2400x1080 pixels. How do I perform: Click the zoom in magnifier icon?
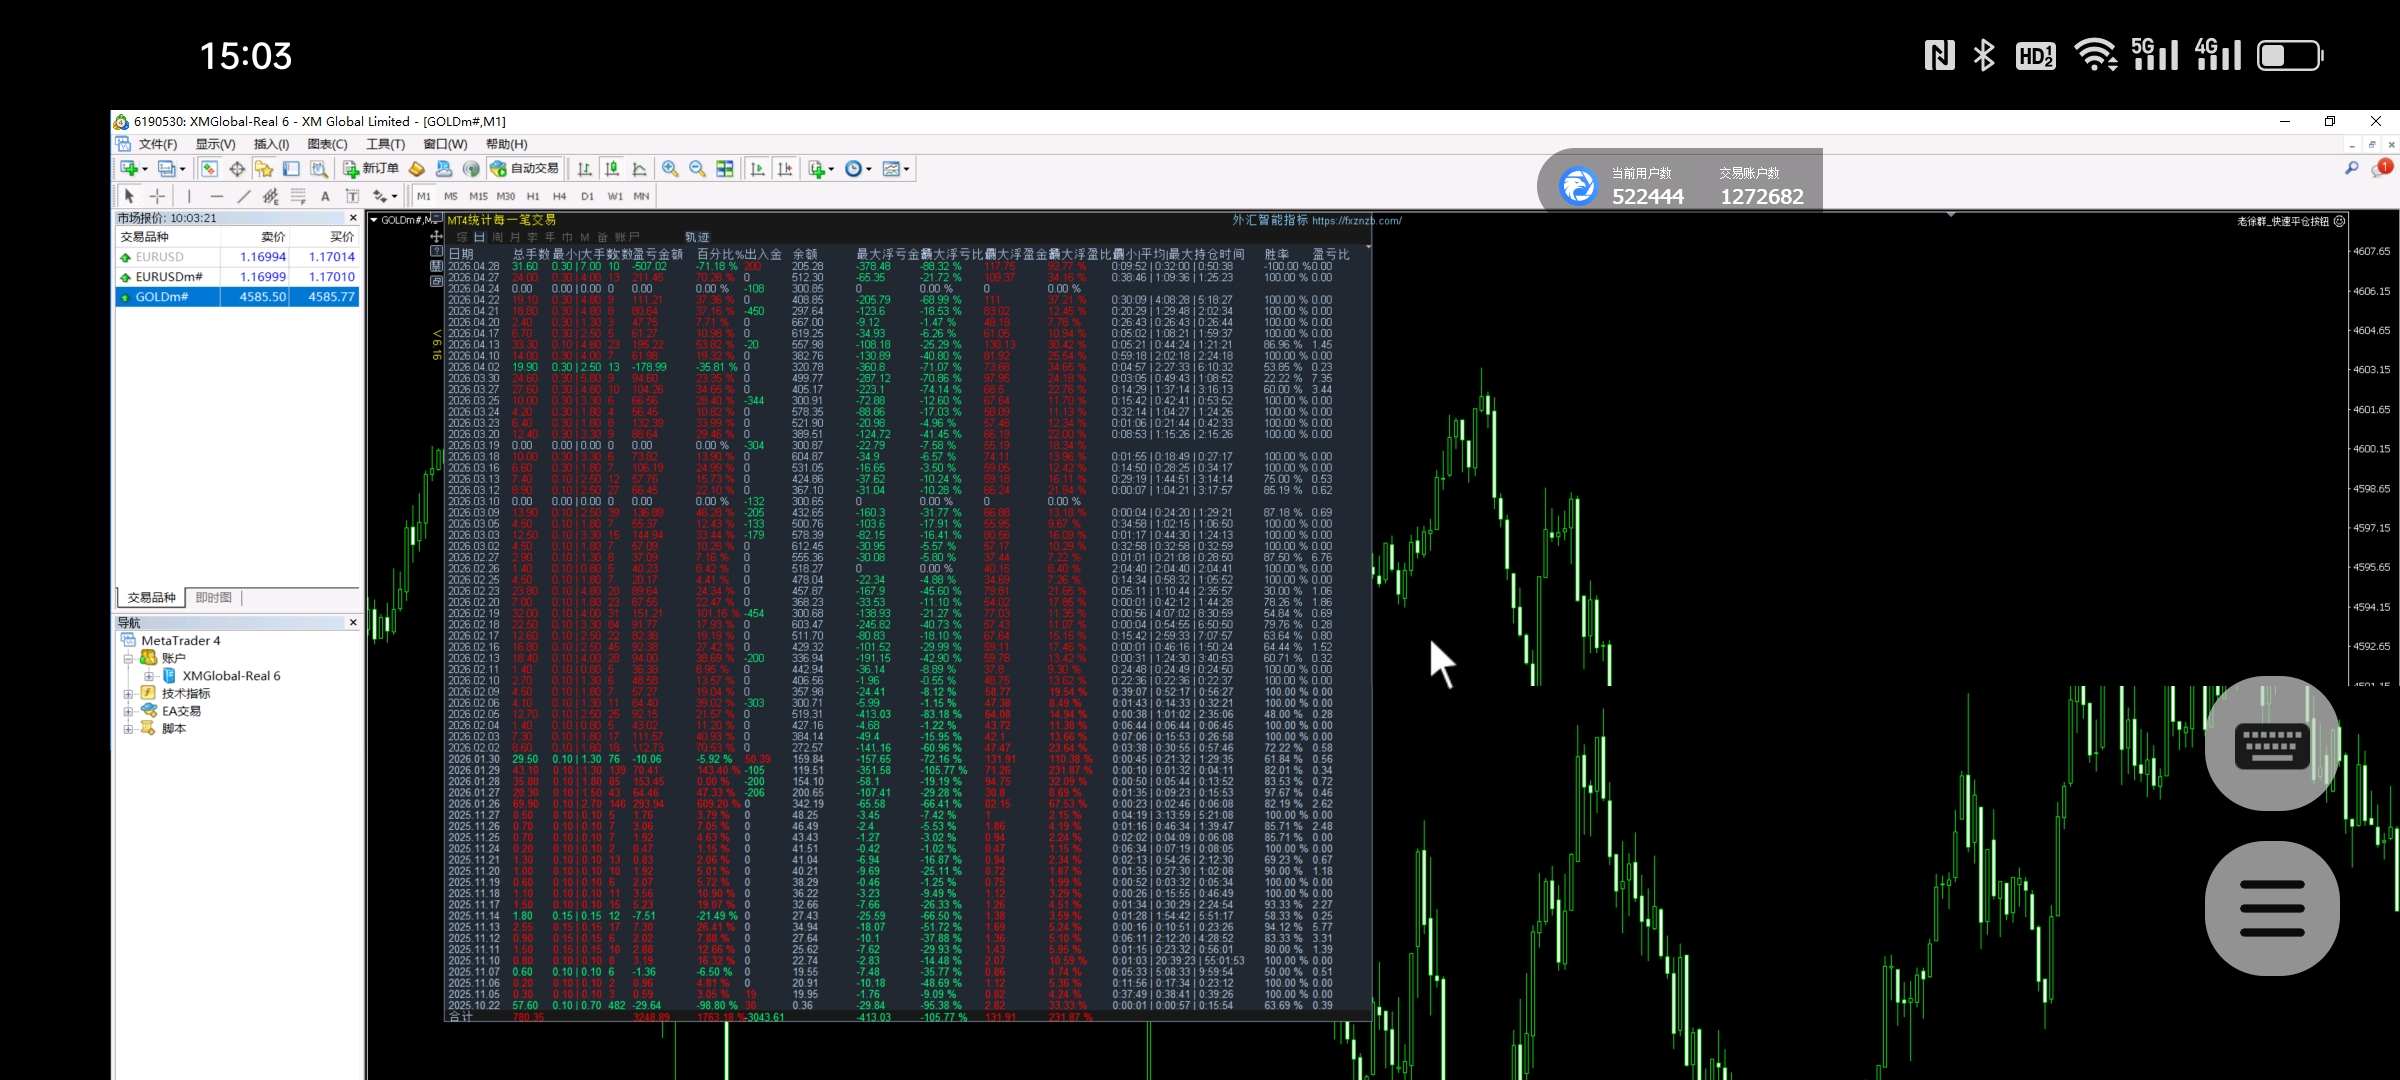coord(670,169)
